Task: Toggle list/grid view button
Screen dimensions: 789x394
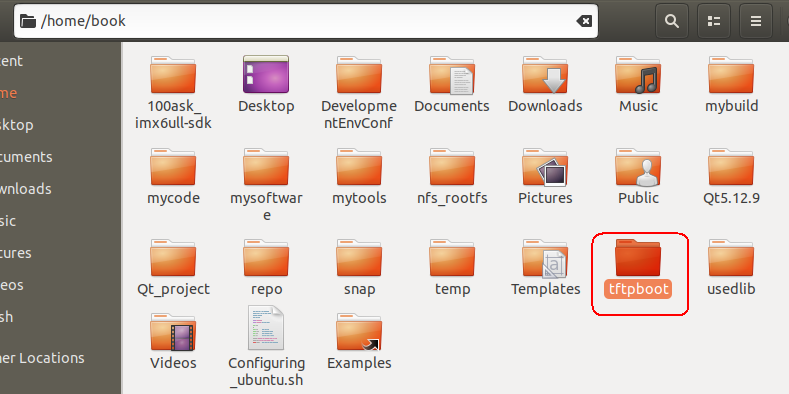Action: pos(714,21)
